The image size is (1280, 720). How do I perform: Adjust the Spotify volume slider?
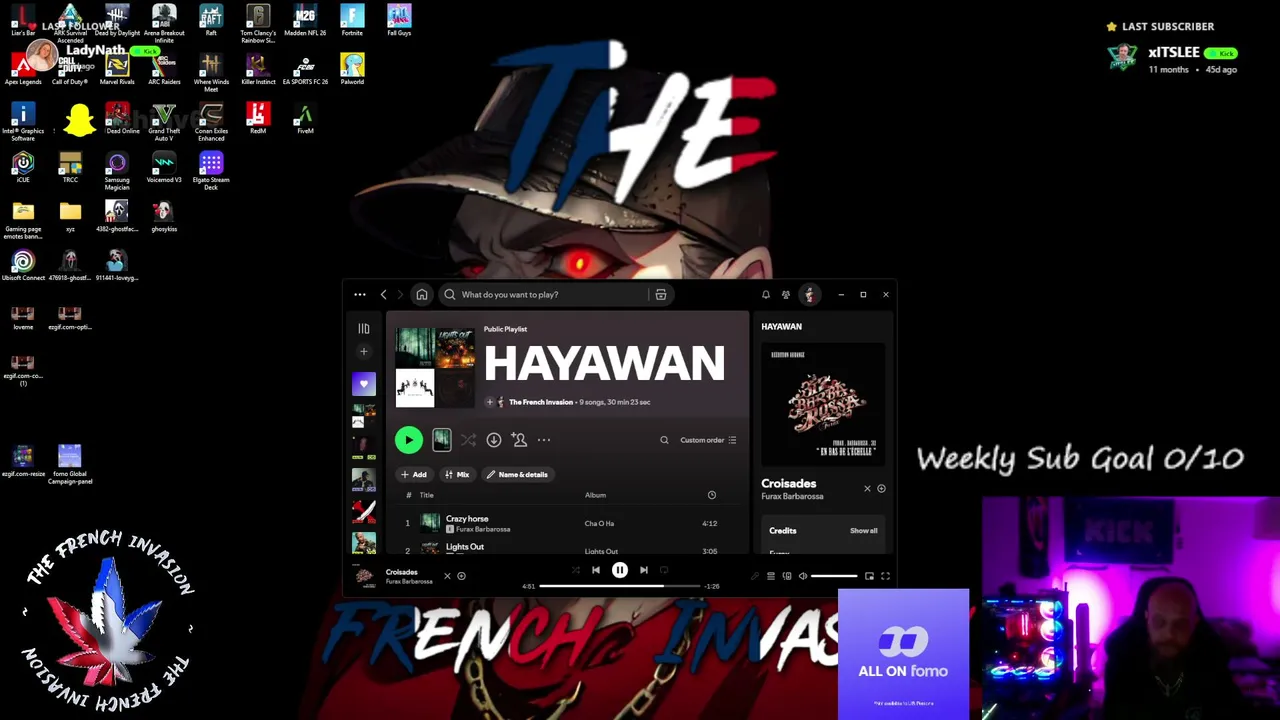click(834, 576)
